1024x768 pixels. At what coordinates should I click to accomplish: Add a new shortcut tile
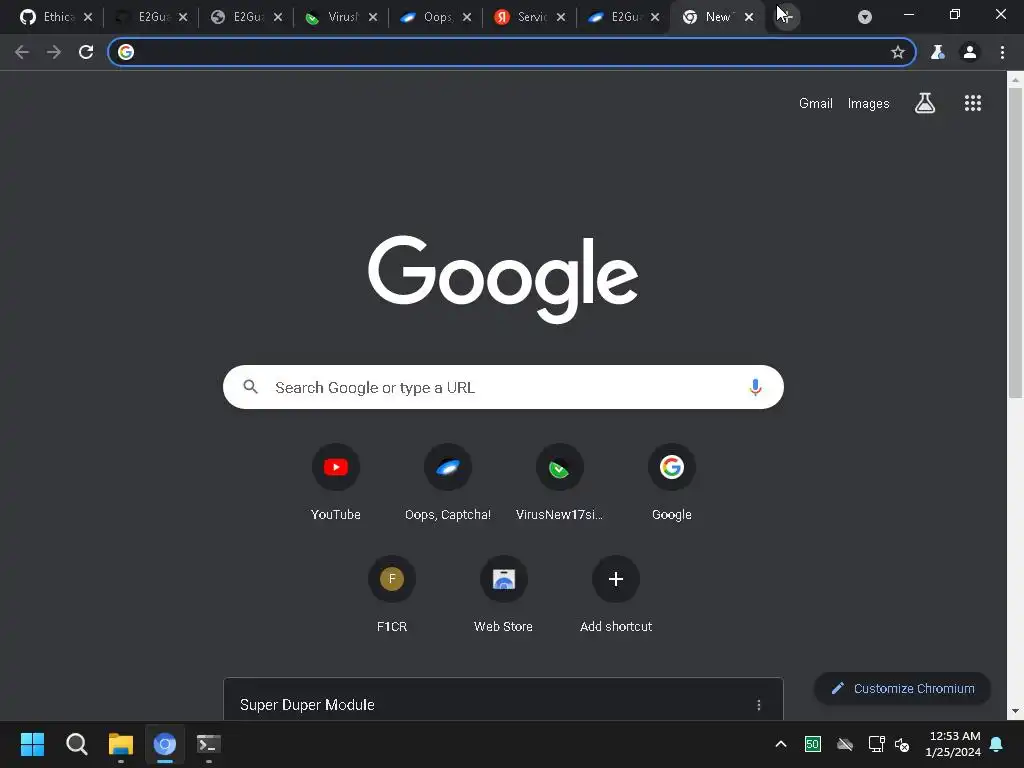click(616, 594)
